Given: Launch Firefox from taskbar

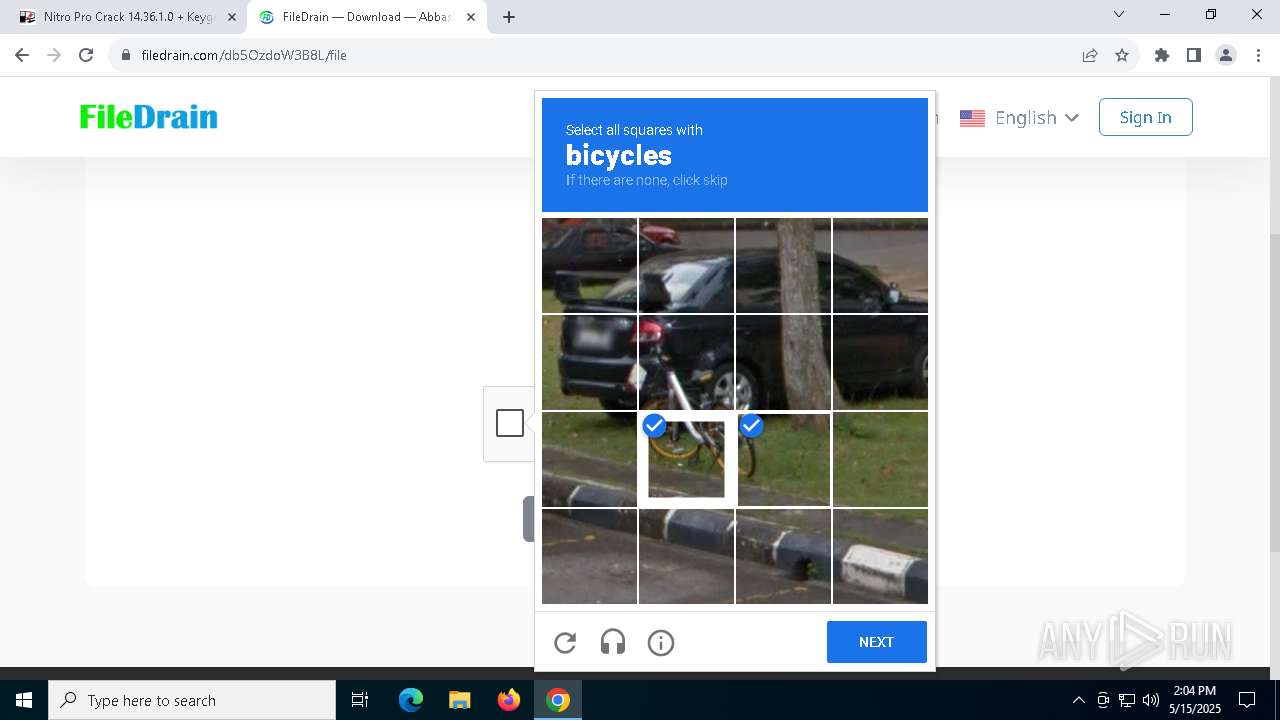Looking at the screenshot, I should (509, 700).
